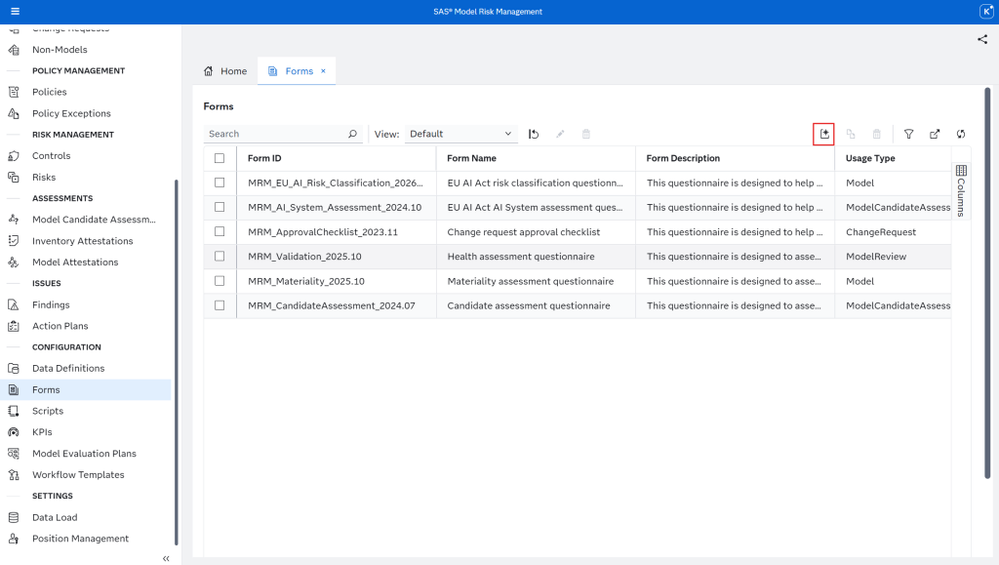Switch to the Home tab
The width and height of the screenshot is (999, 565).
226,71
